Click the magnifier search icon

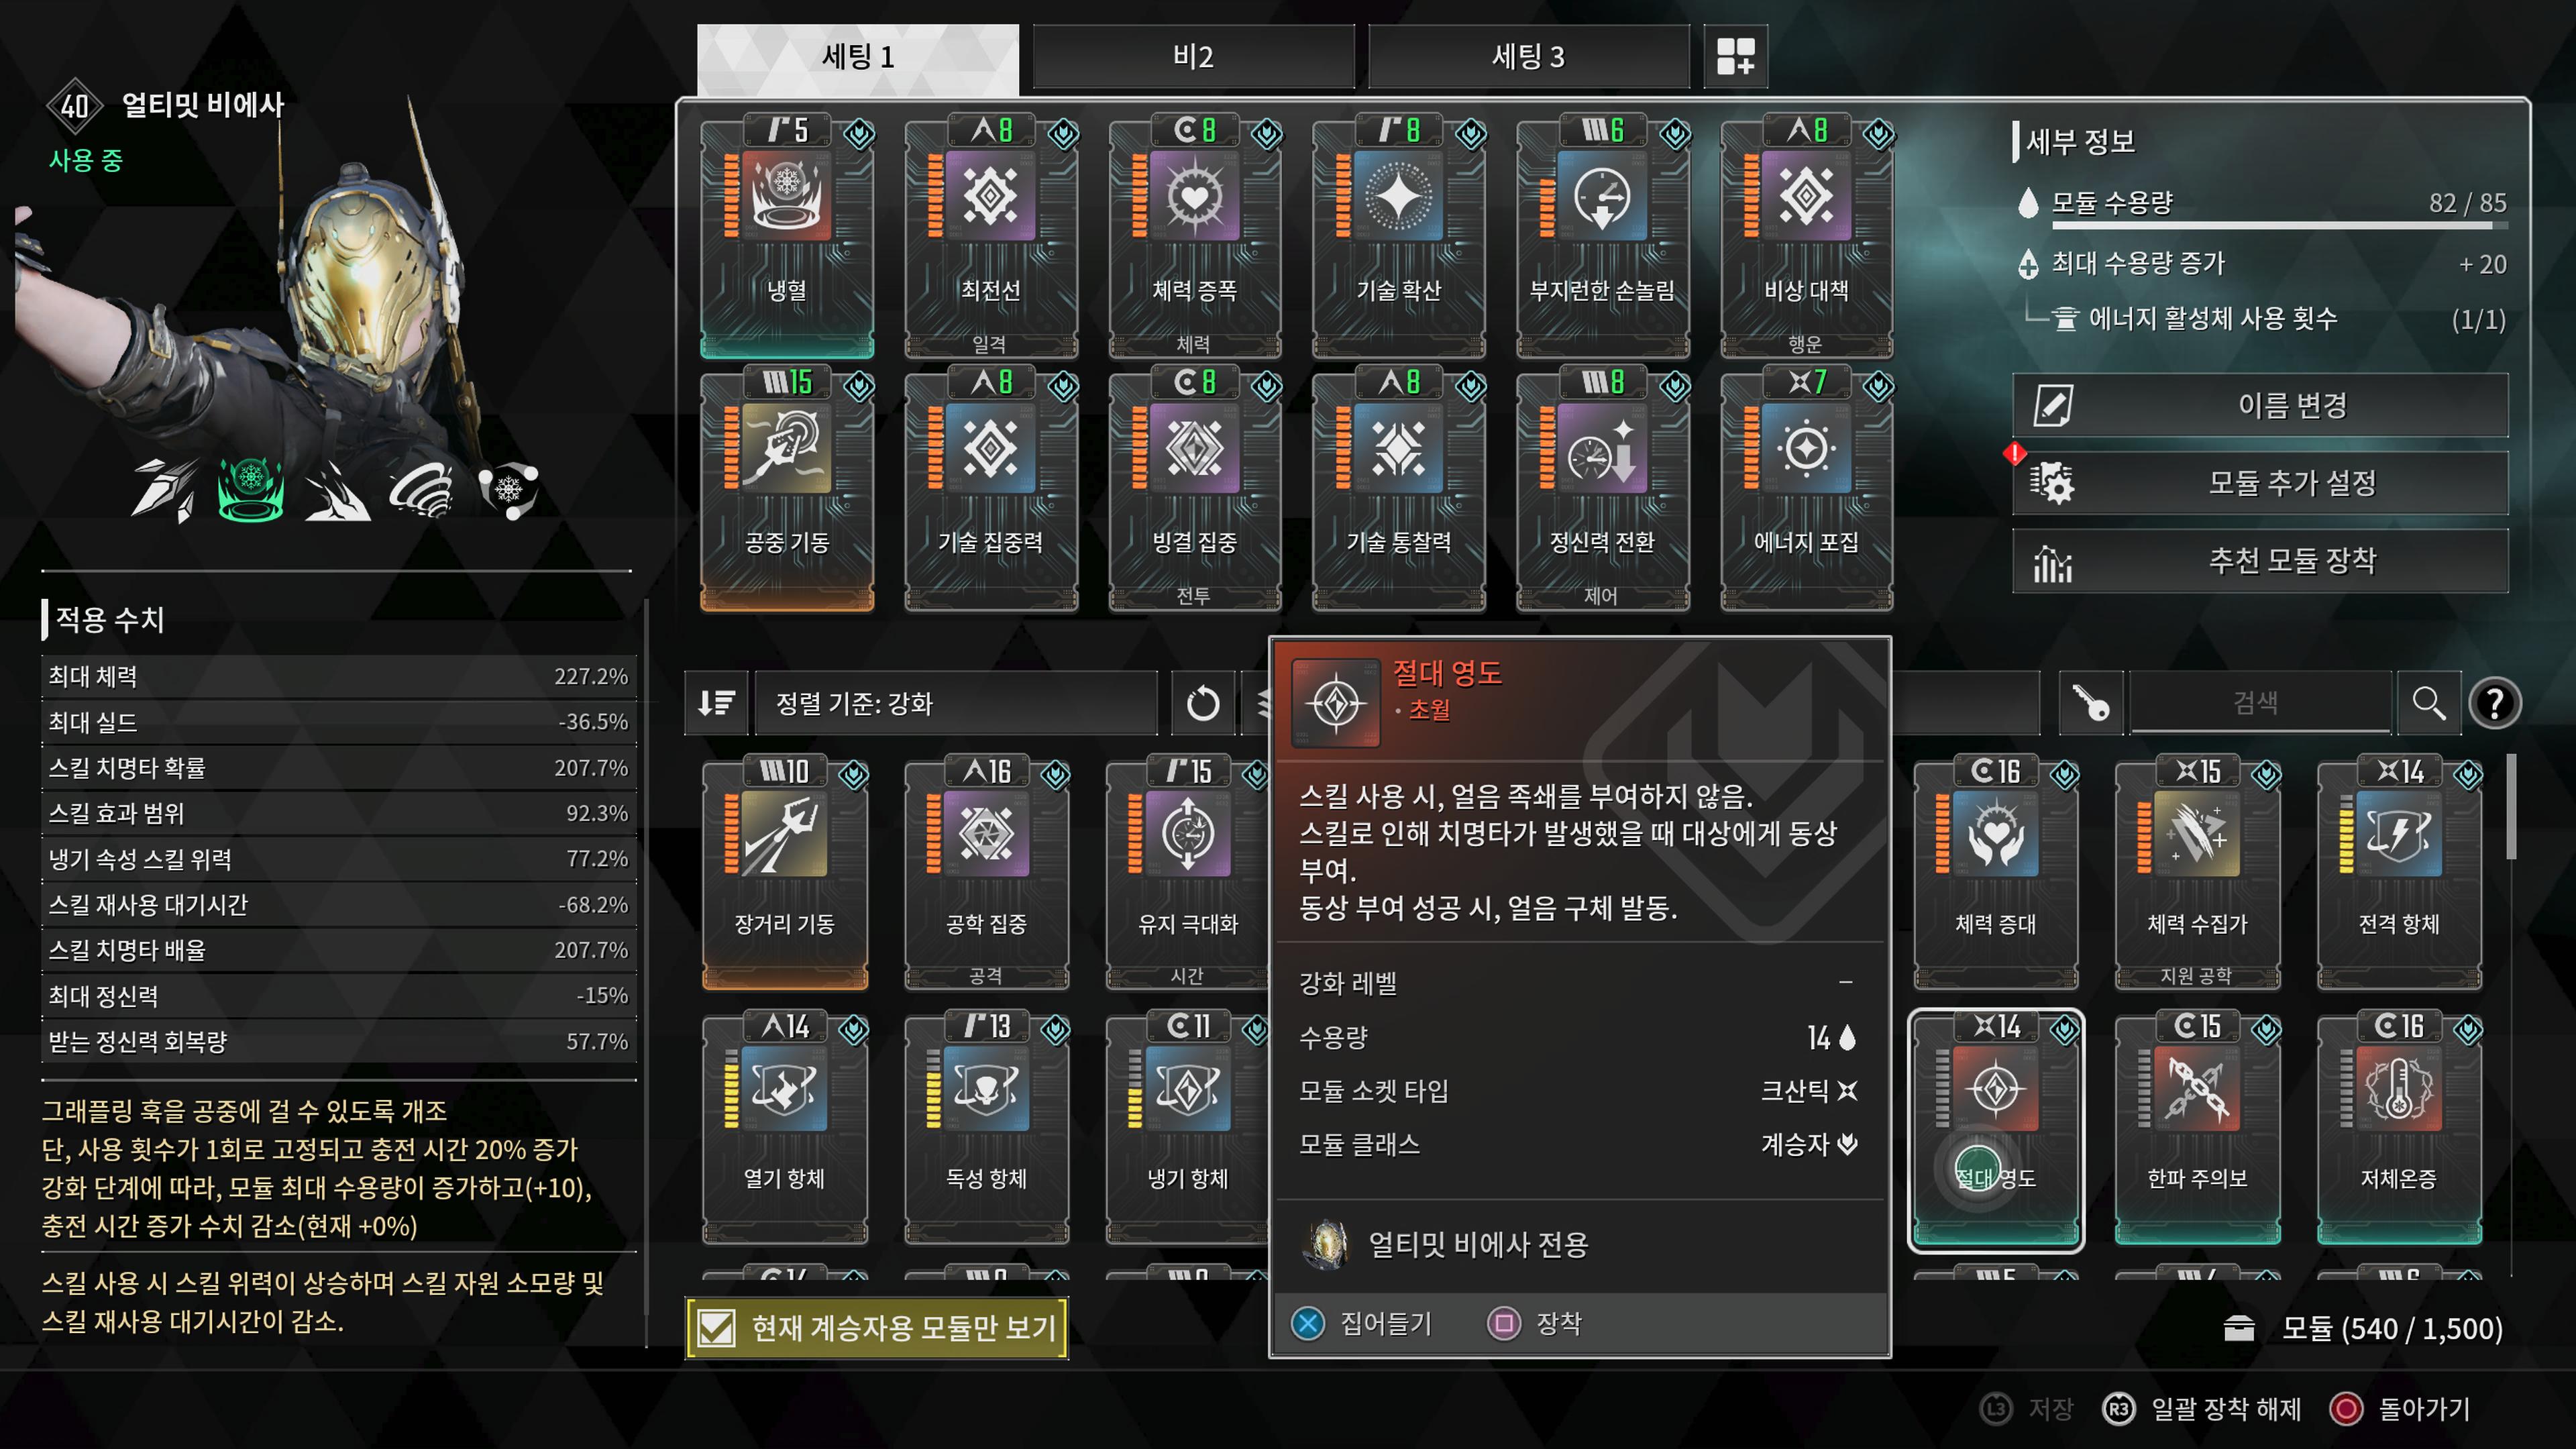coord(2428,703)
